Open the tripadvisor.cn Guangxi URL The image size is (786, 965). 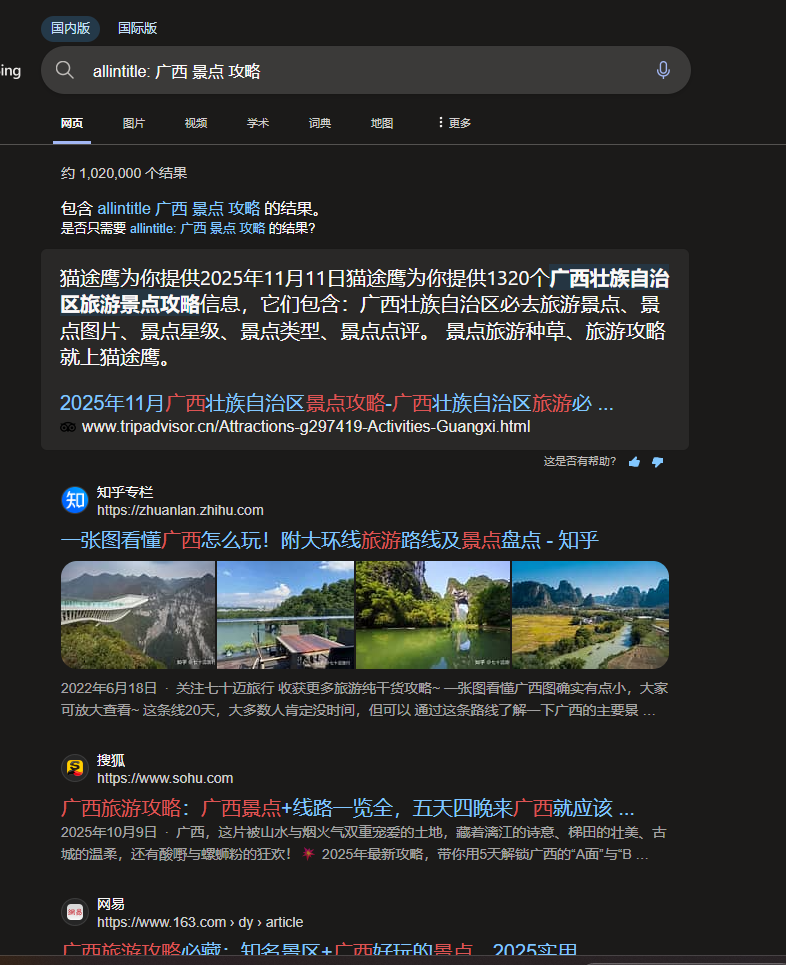pos(306,426)
